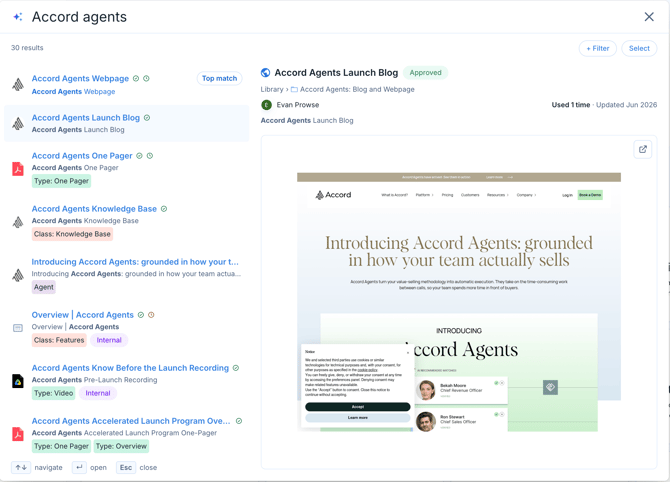Image resolution: width=670 pixels, height=482 pixels.
Task: Open Accord Agents One Pager result
Action: [x=82, y=156]
